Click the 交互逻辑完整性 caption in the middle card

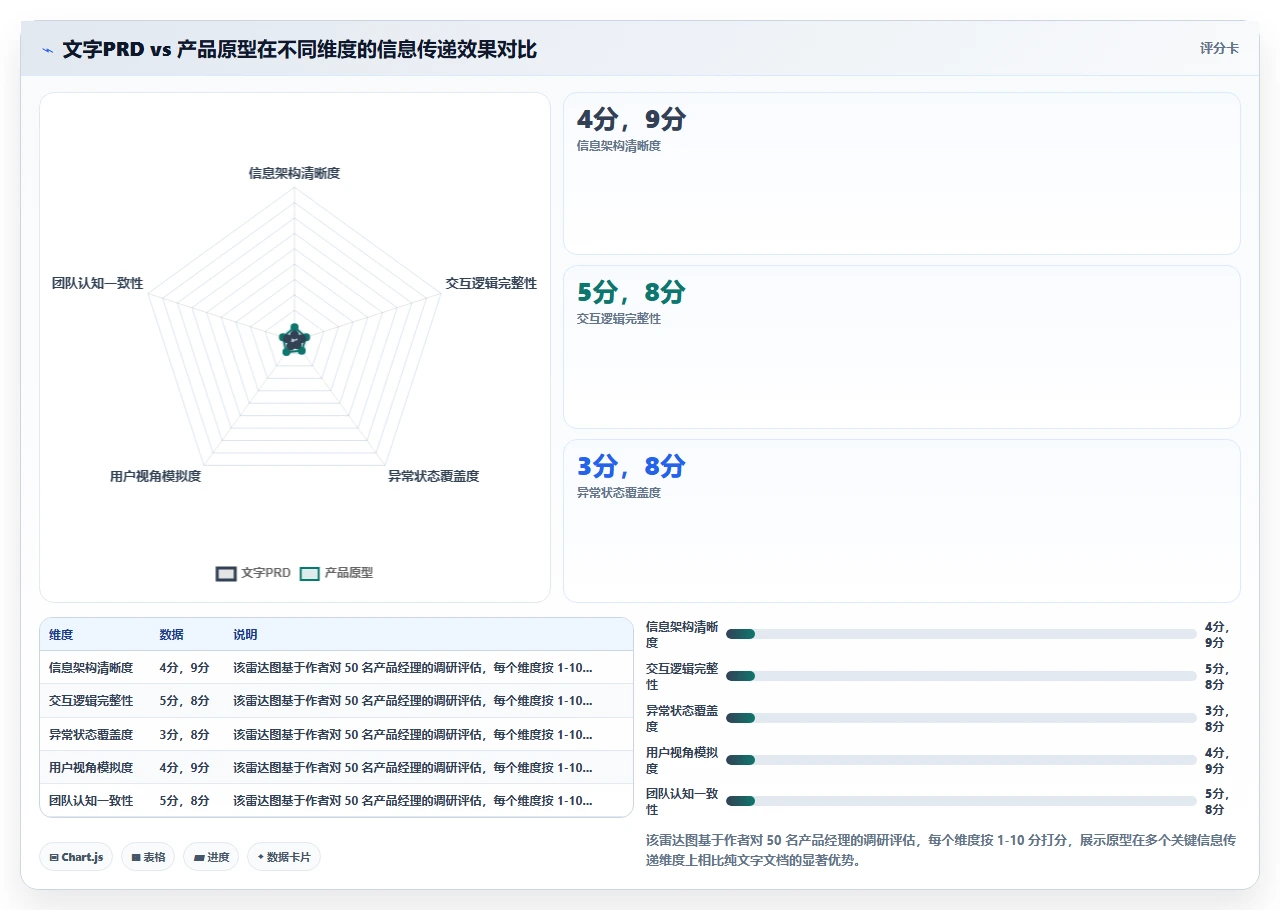(619, 319)
